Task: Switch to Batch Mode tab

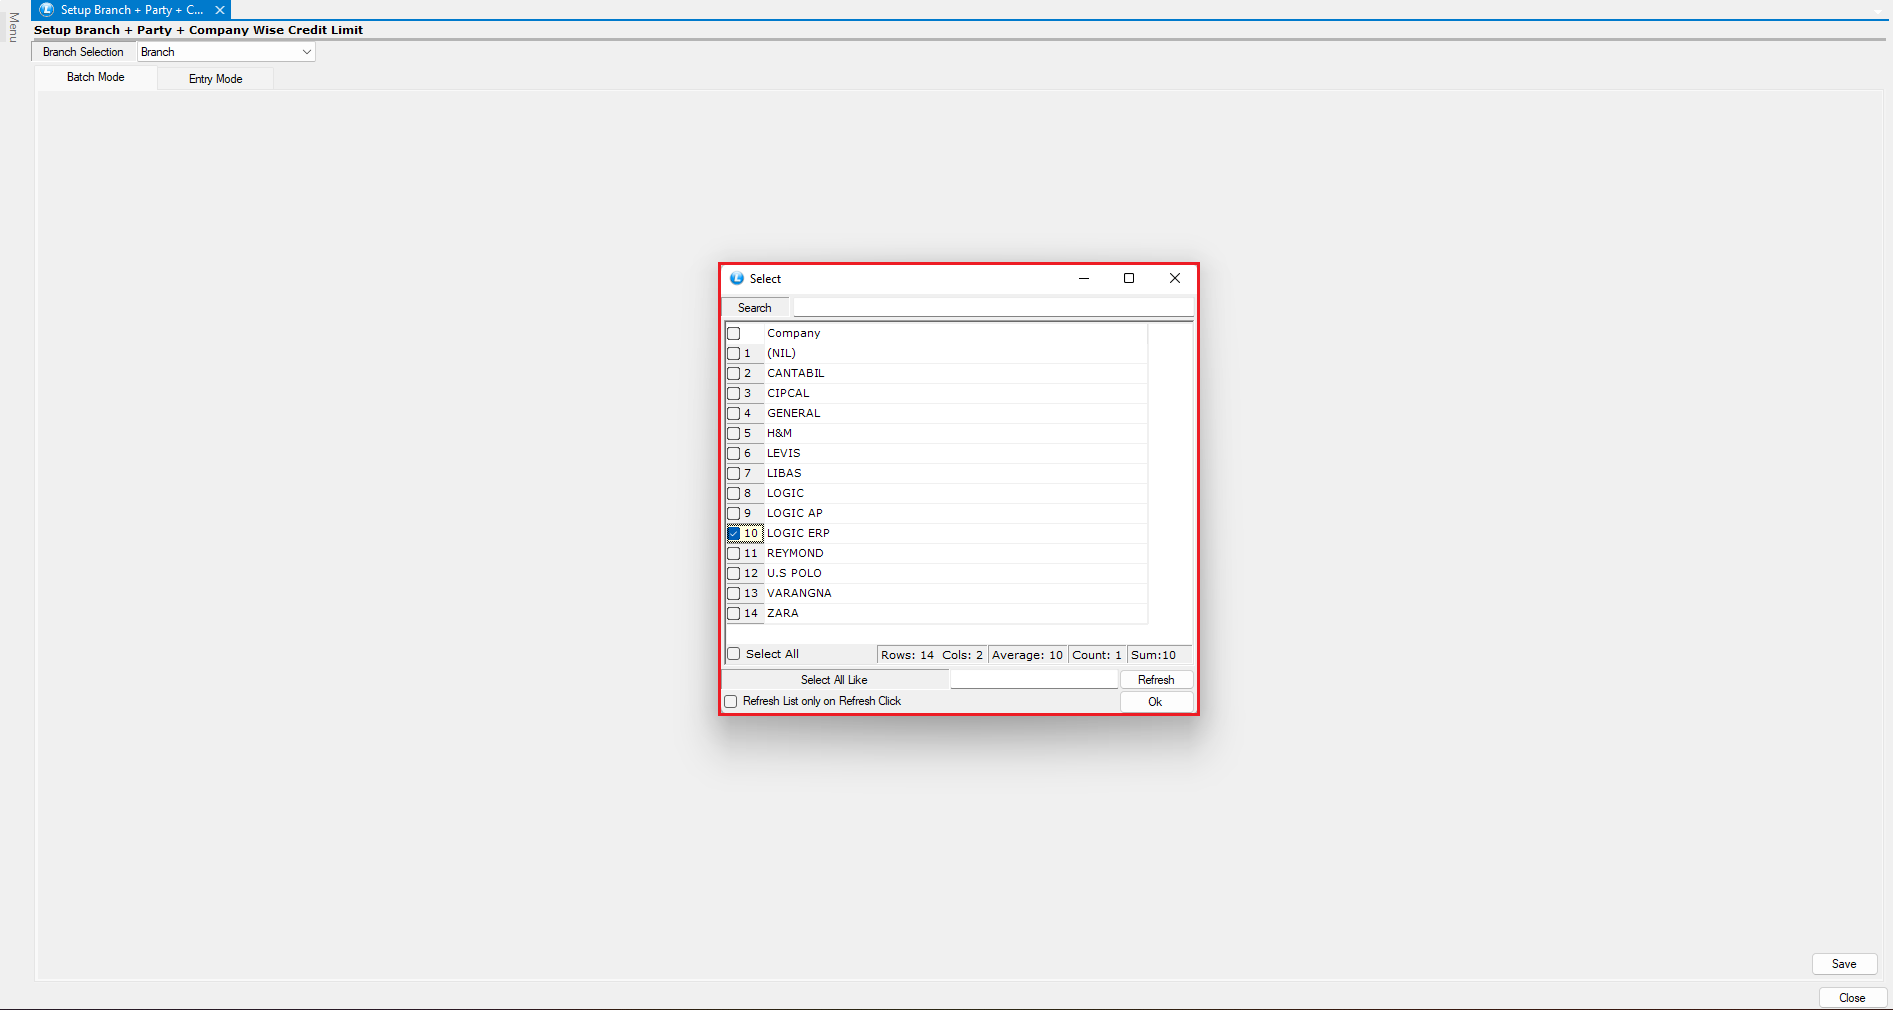Action: [x=96, y=77]
